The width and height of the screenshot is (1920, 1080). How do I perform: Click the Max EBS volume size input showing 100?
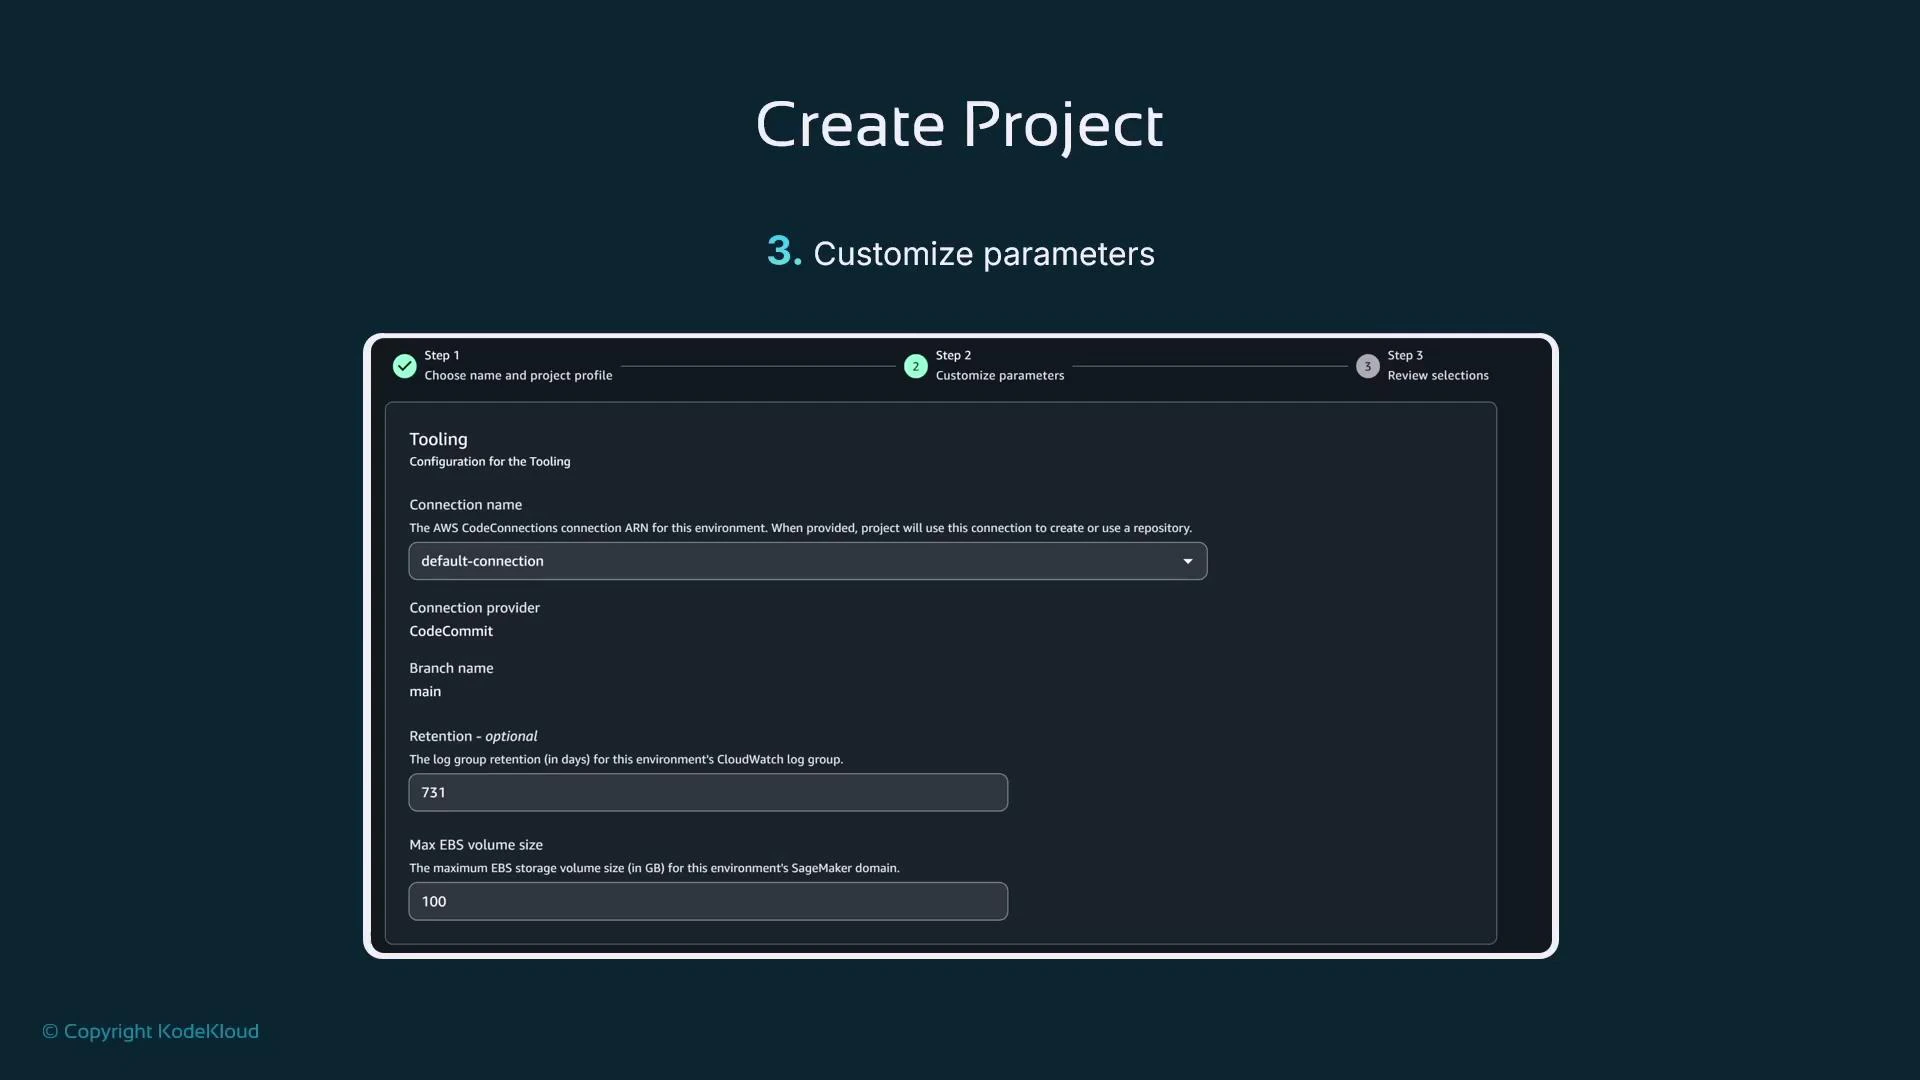707,901
